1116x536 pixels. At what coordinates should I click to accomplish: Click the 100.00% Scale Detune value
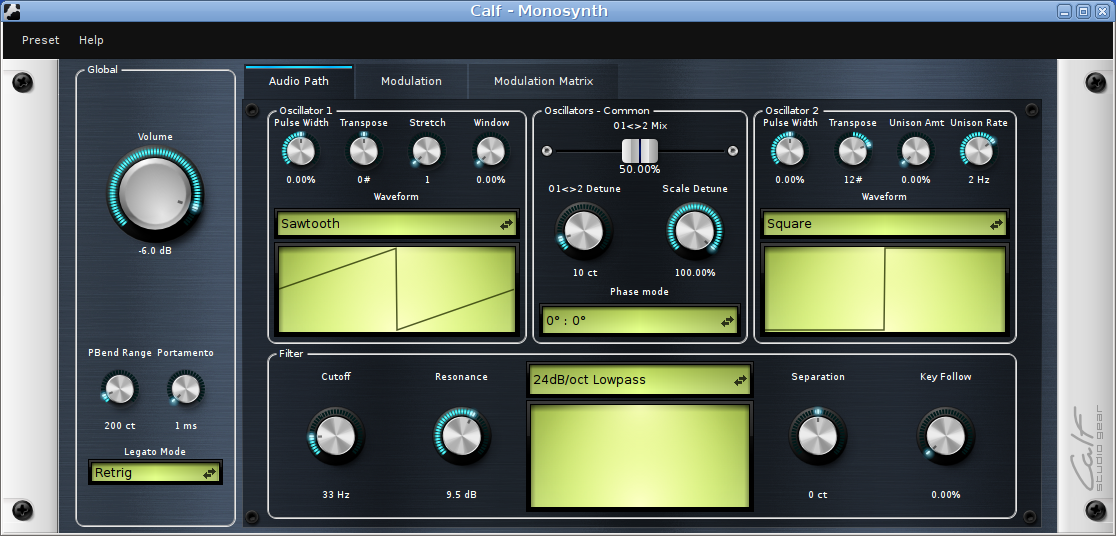point(695,273)
